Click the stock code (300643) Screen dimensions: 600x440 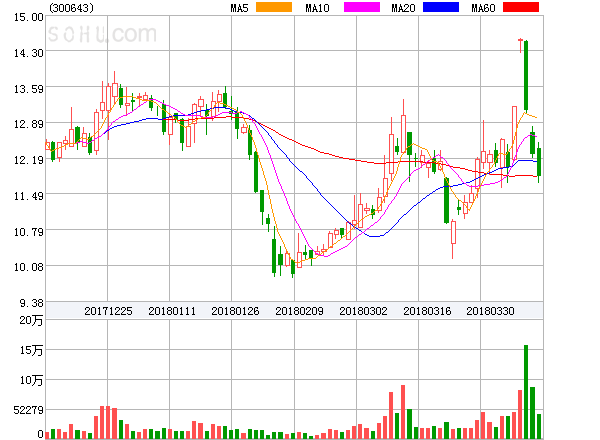[72, 8]
